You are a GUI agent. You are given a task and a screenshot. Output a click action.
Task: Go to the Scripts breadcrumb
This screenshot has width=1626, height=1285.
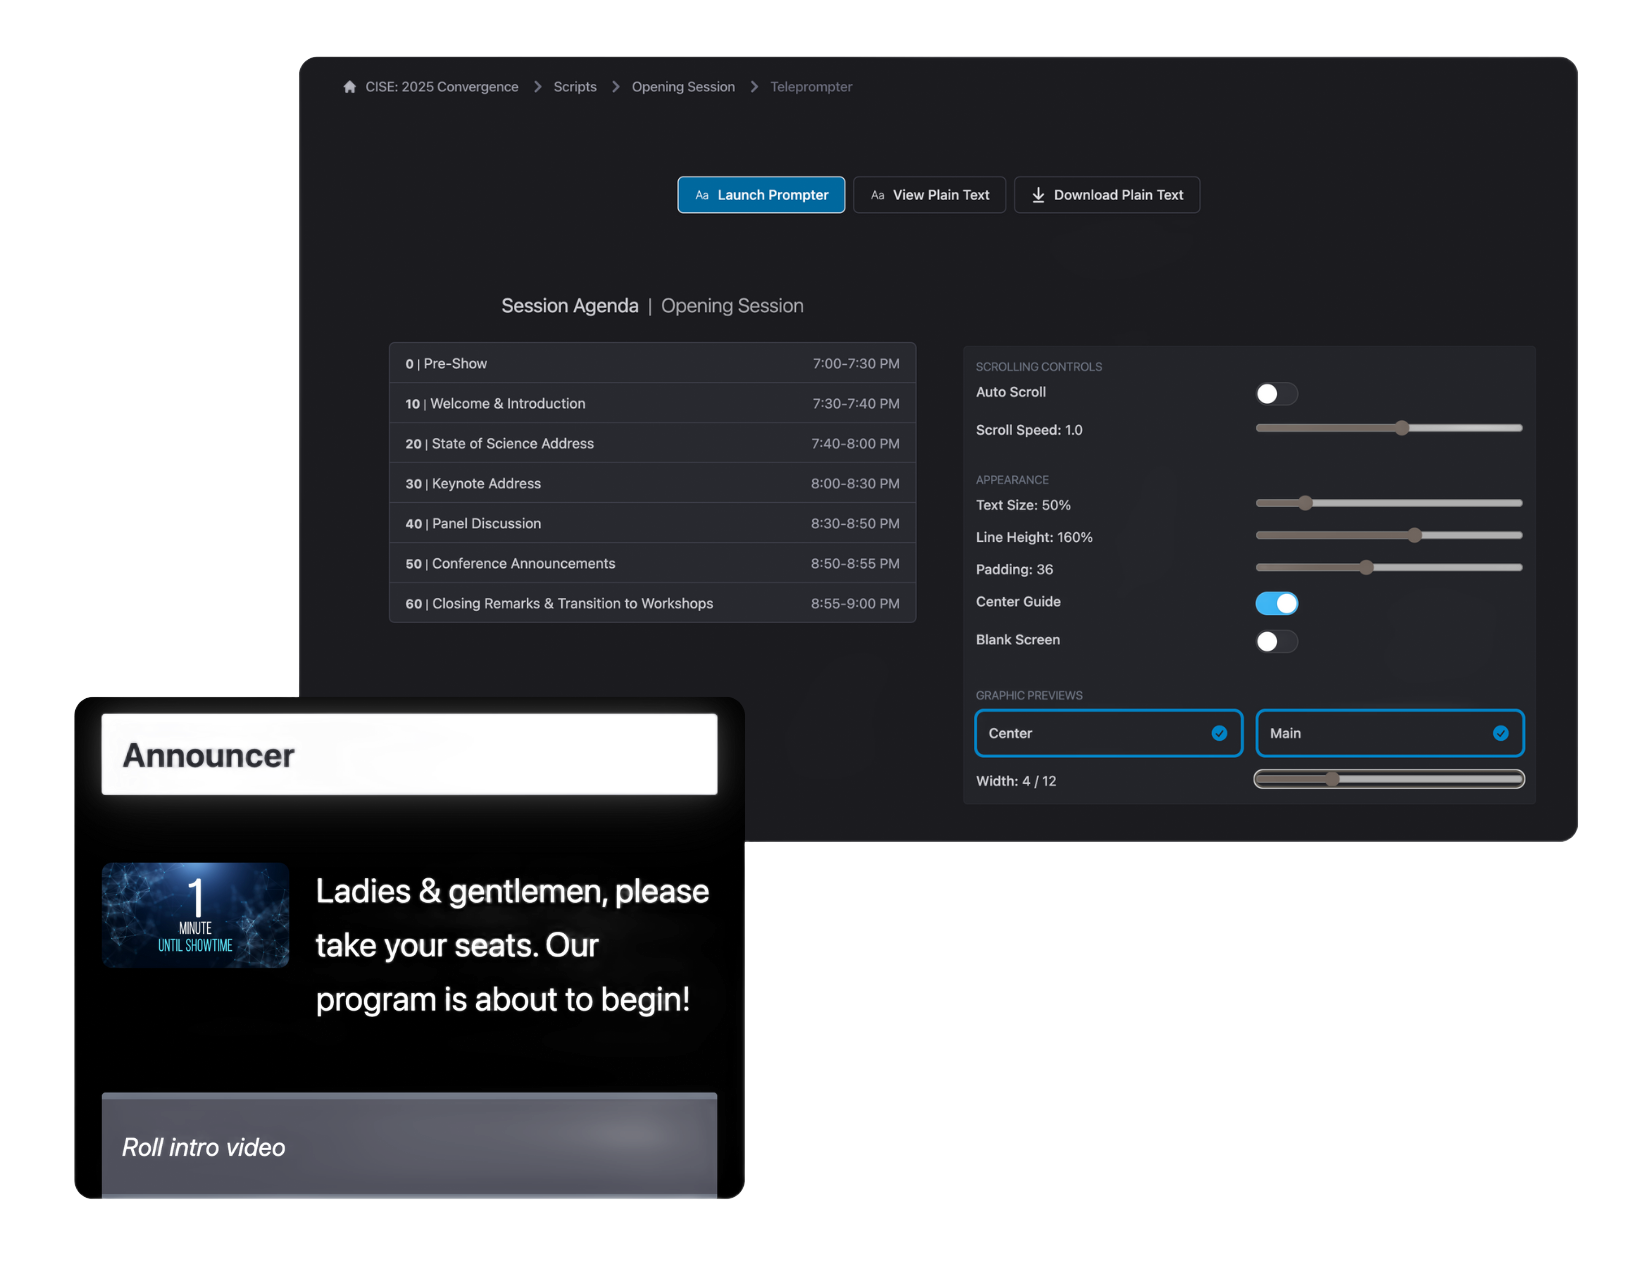575,87
